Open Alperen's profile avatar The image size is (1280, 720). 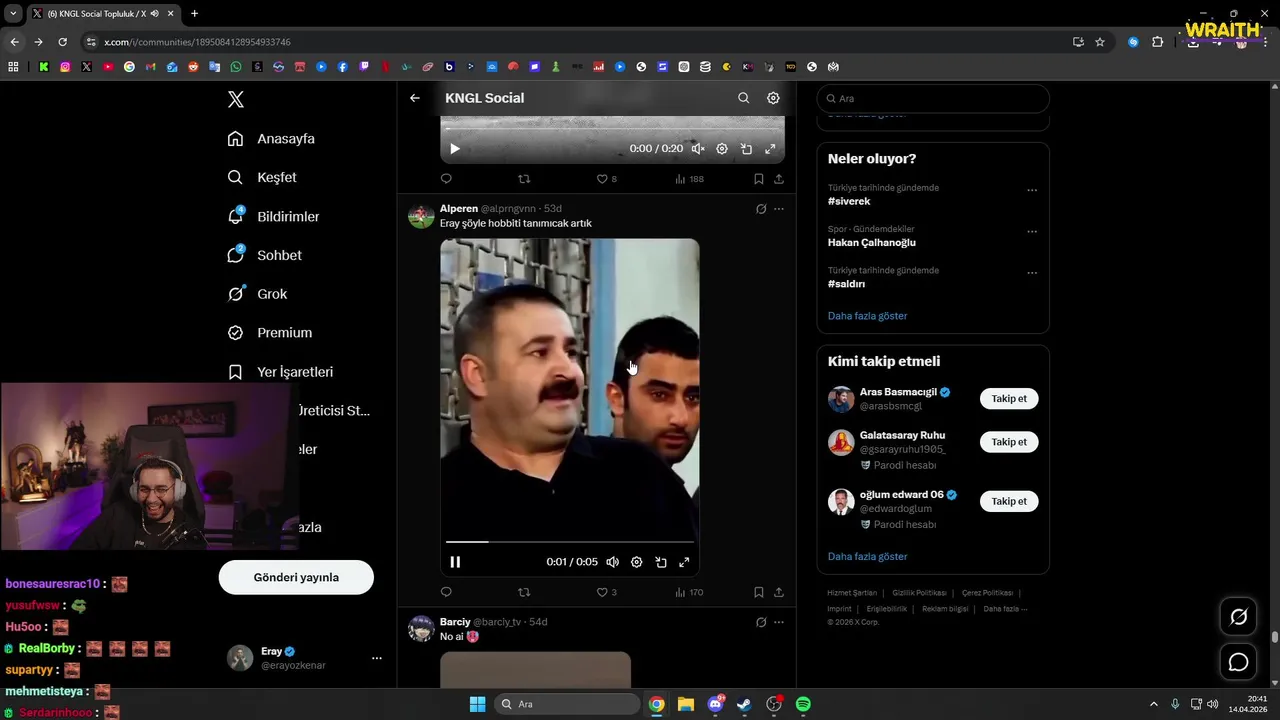421,216
